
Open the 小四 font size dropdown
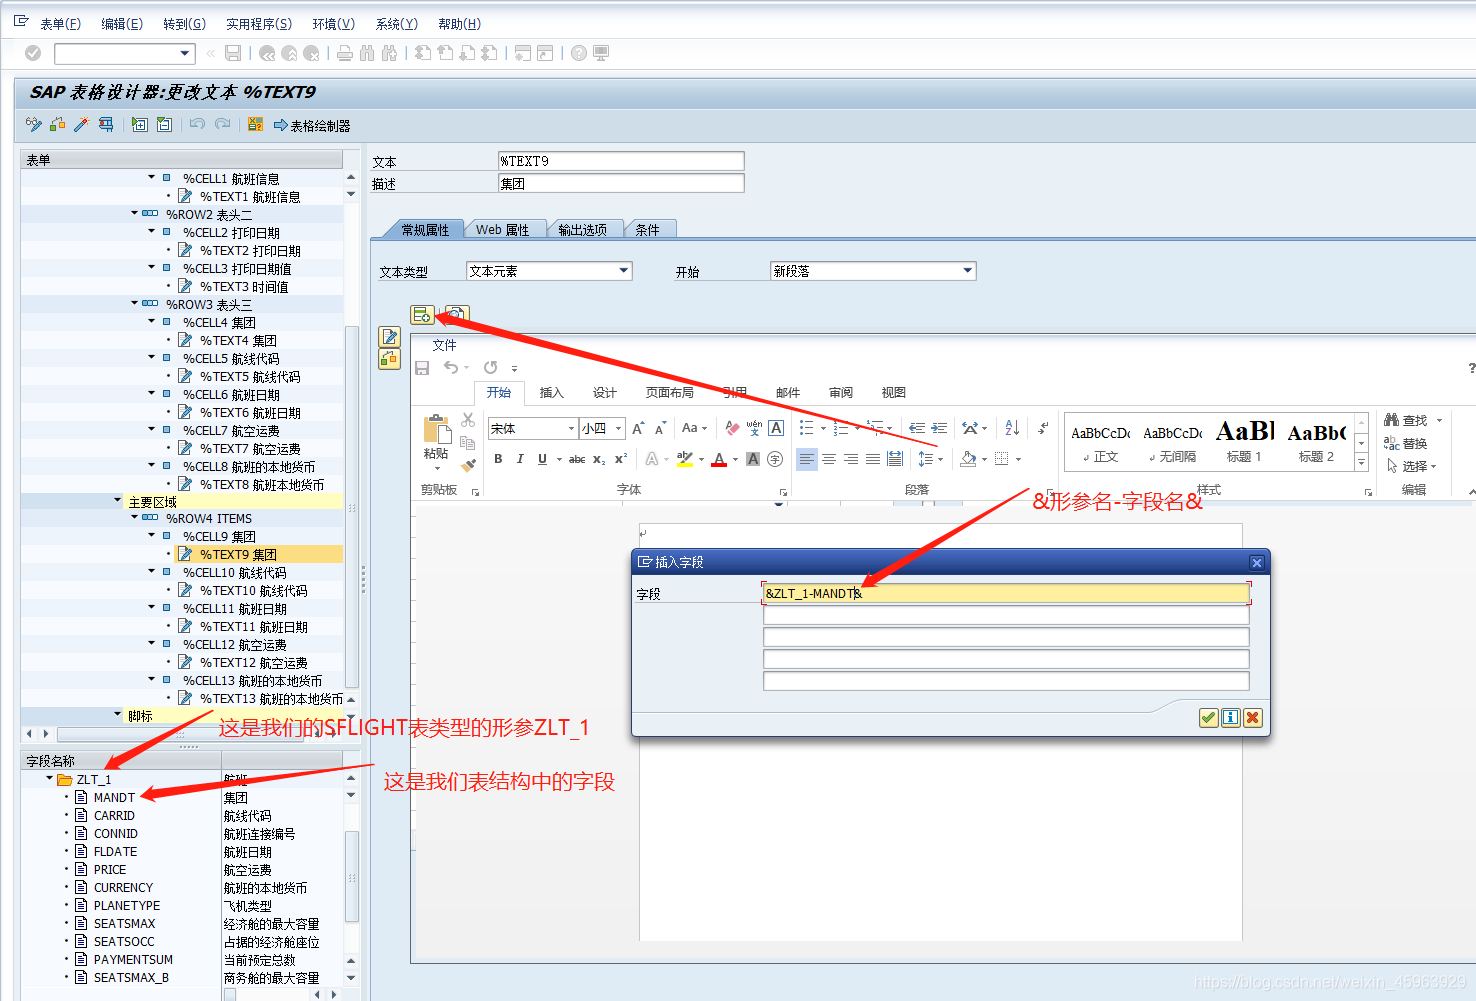click(618, 428)
